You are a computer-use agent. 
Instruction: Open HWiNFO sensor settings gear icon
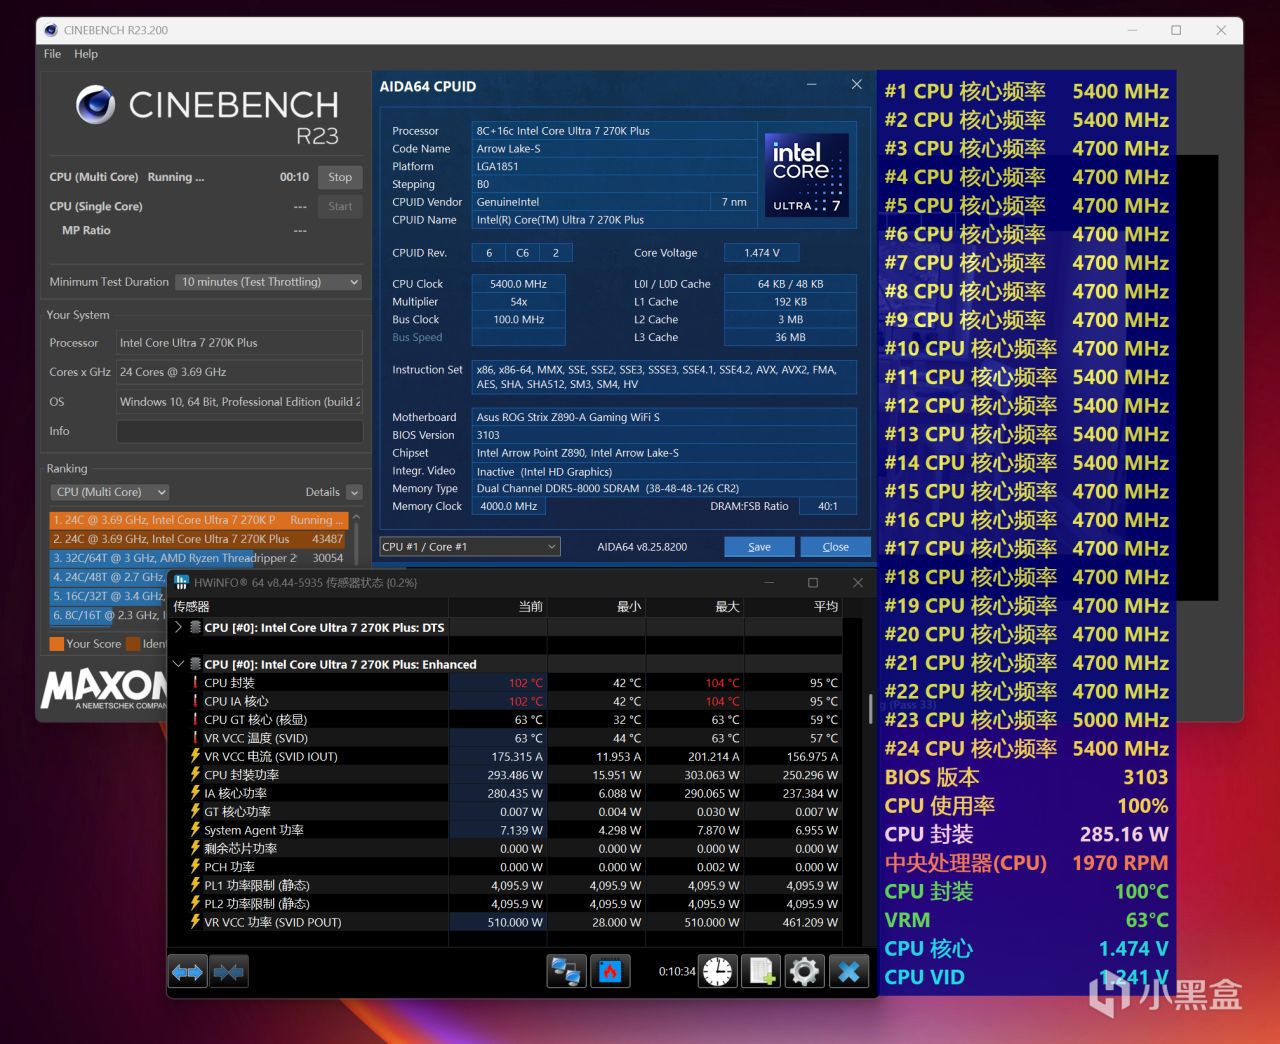tap(804, 971)
